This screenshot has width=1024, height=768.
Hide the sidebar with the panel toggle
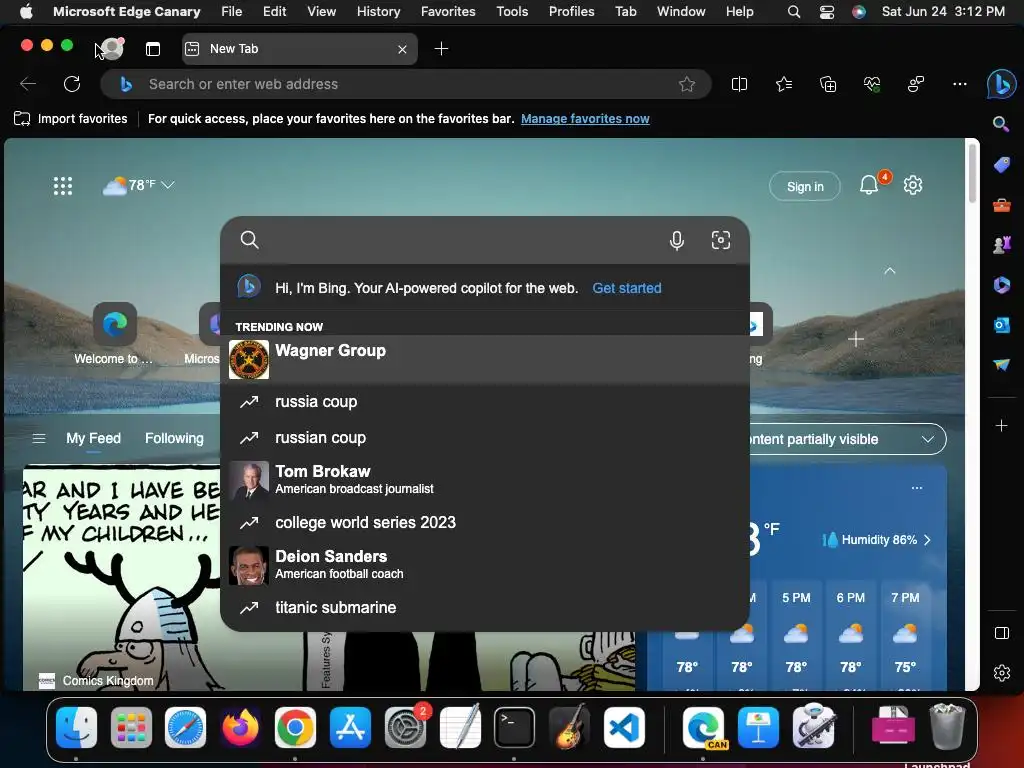click(x=1001, y=633)
